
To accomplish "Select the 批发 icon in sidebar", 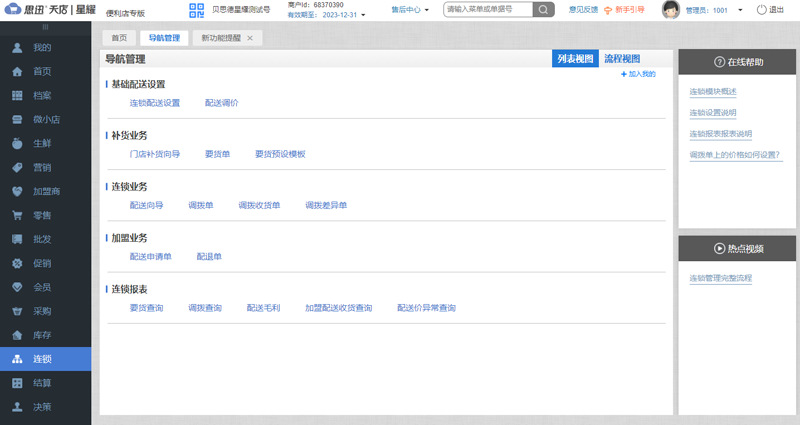I will (x=17, y=239).
